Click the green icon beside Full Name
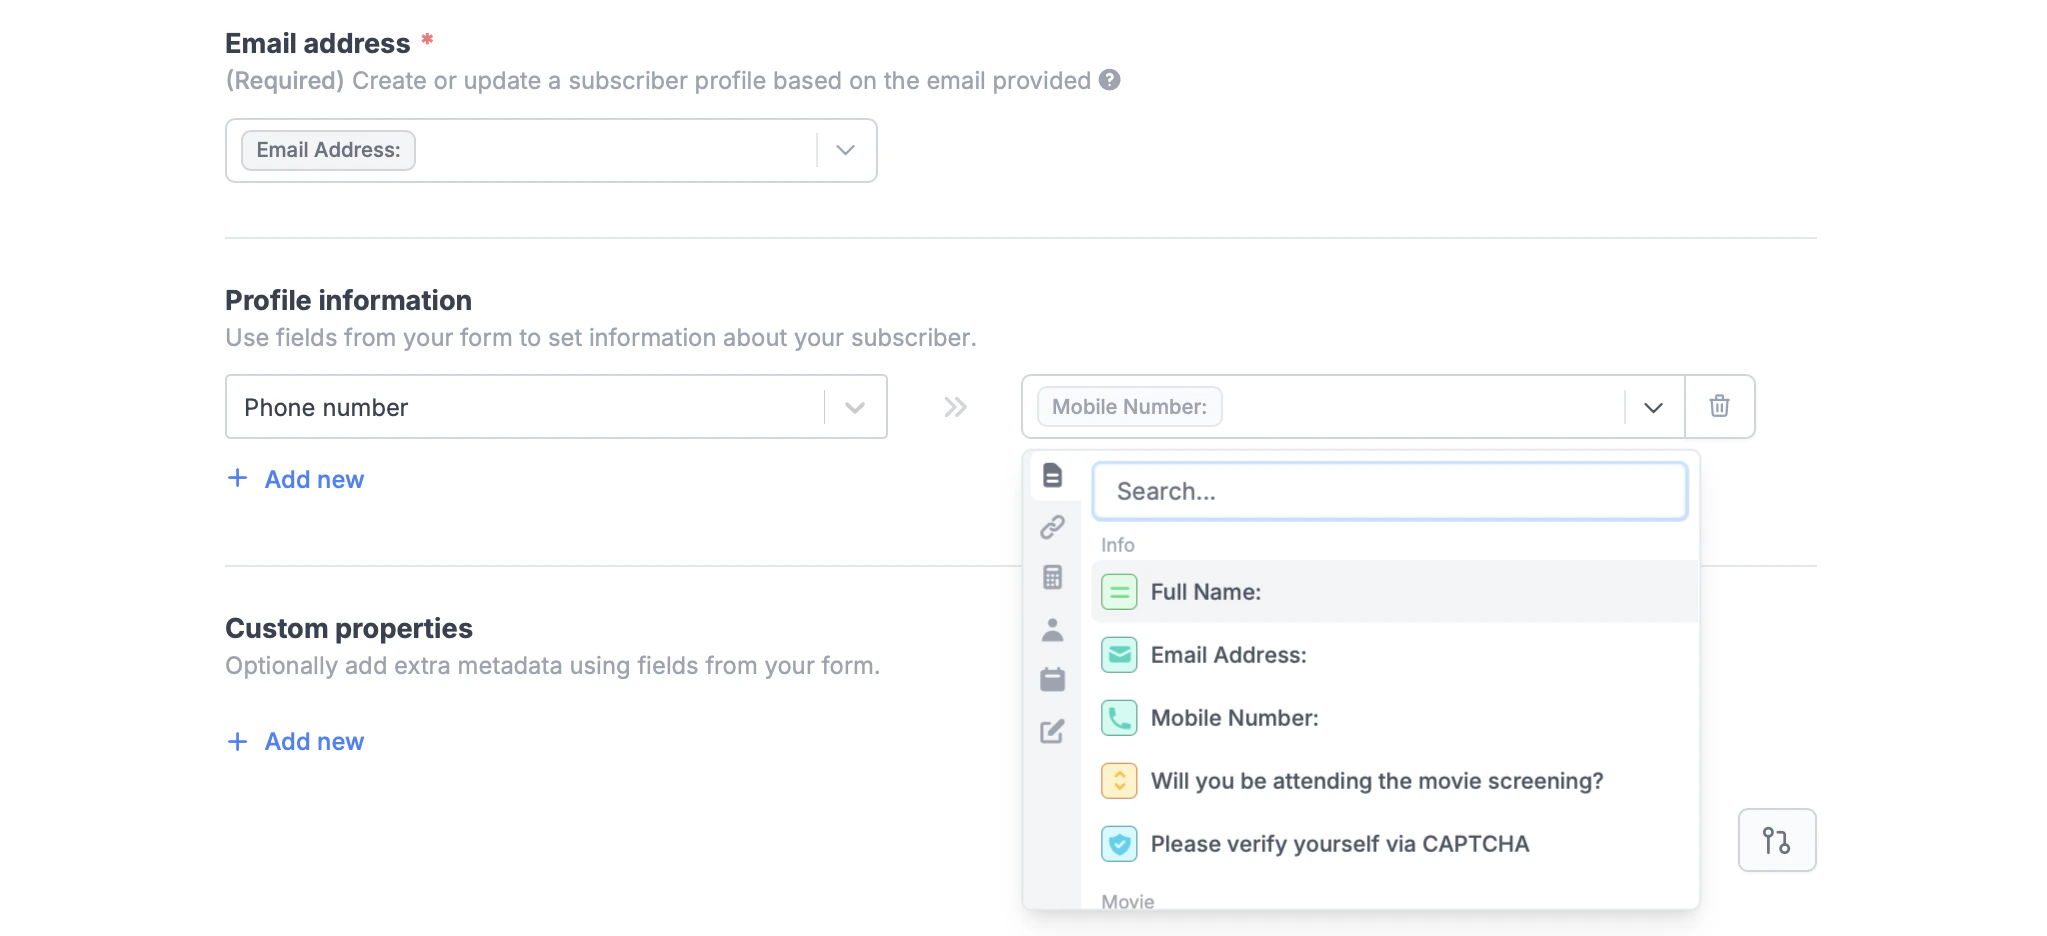This screenshot has width=2047, height=936. (x=1119, y=591)
